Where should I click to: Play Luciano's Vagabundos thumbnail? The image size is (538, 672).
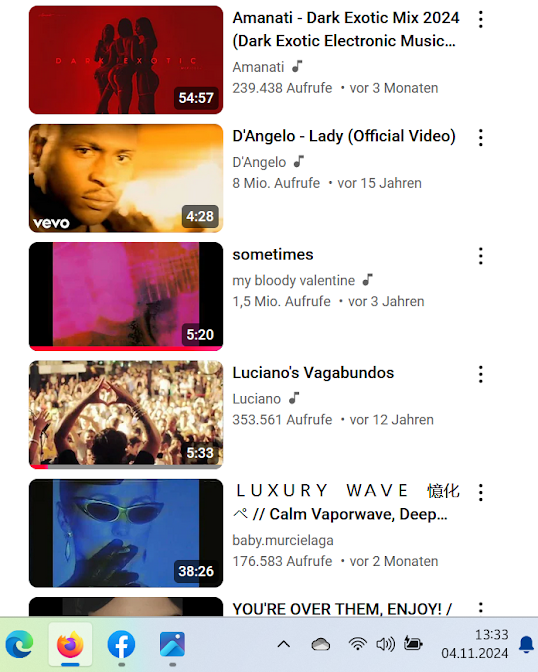point(126,415)
